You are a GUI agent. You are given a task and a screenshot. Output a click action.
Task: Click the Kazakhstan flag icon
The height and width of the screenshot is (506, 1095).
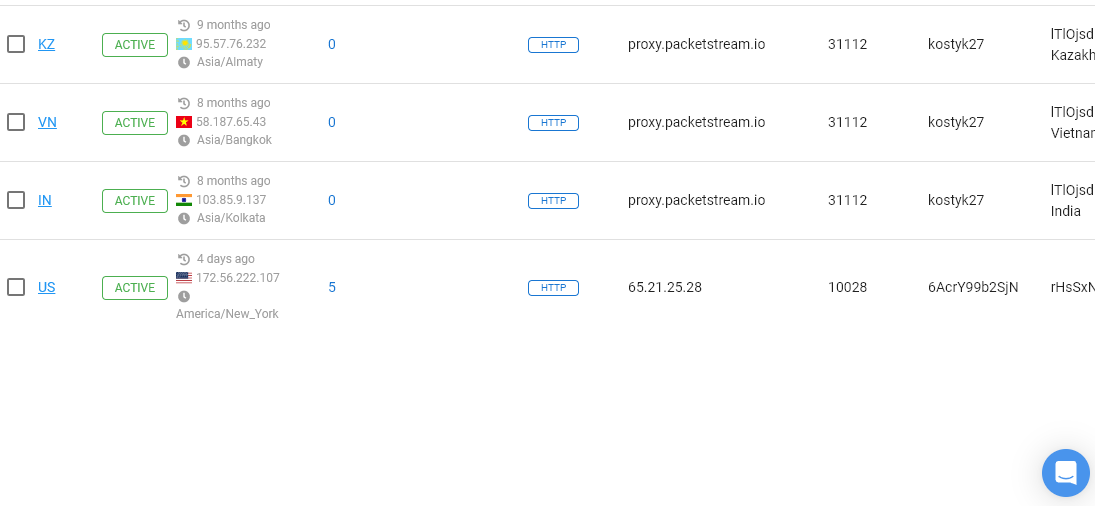(x=184, y=44)
